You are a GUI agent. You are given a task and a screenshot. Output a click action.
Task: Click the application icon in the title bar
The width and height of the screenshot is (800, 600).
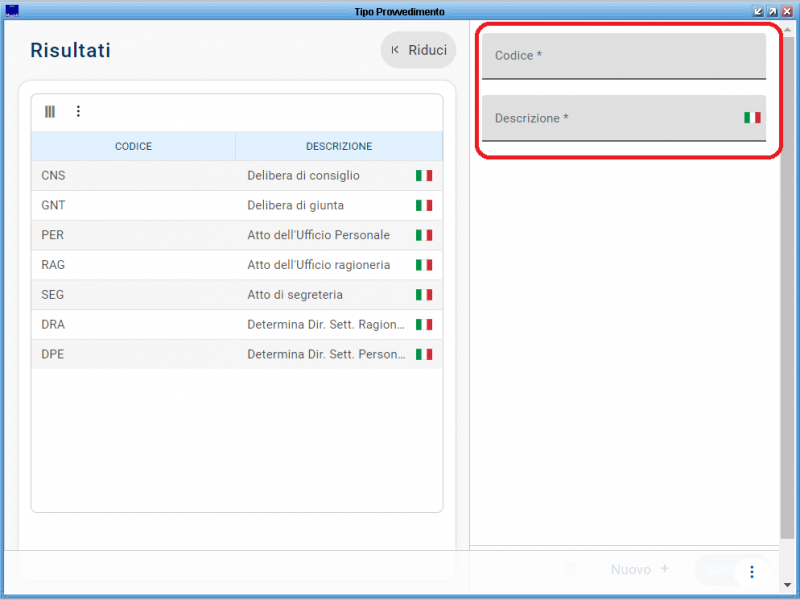11,11
